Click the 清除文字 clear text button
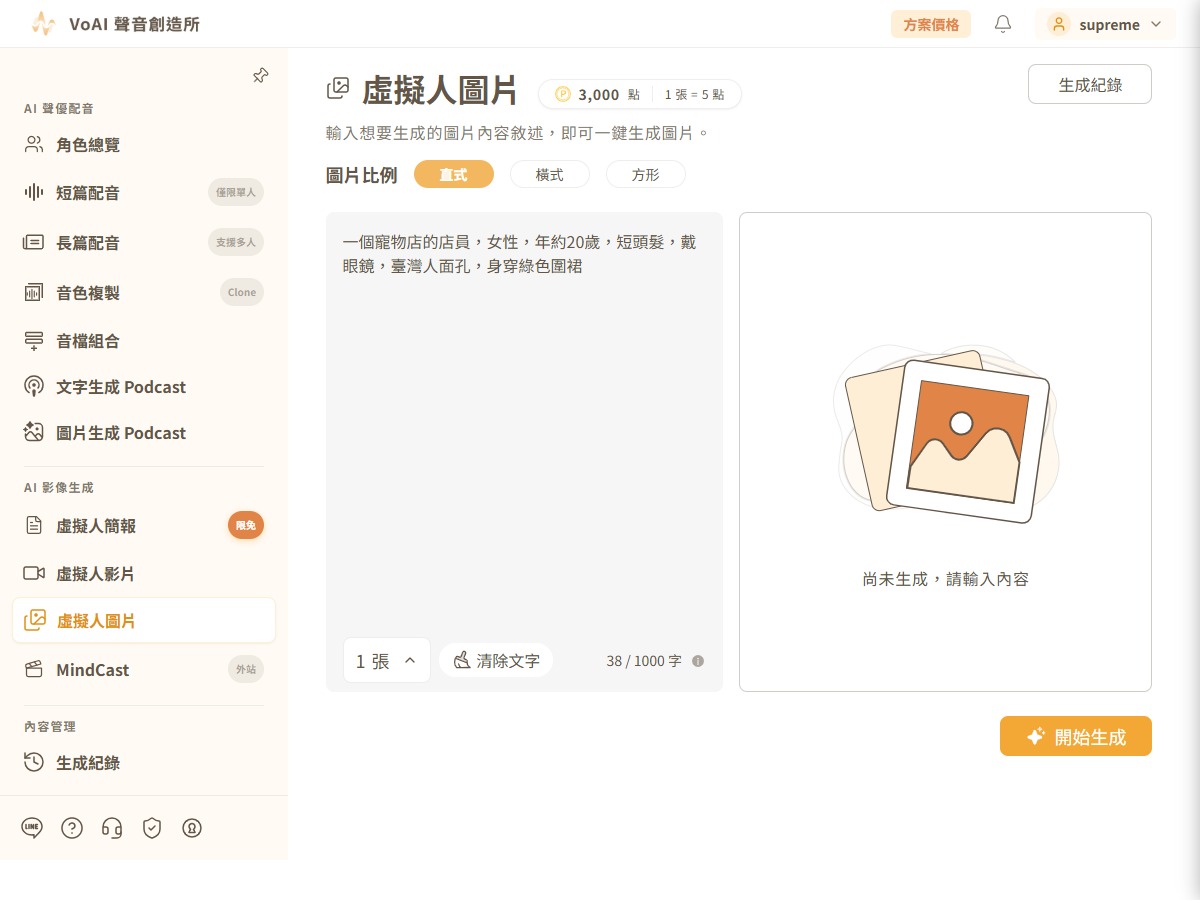Image resolution: width=1200 pixels, height=900 pixels. pyautogui.click(x=496, y=660)
